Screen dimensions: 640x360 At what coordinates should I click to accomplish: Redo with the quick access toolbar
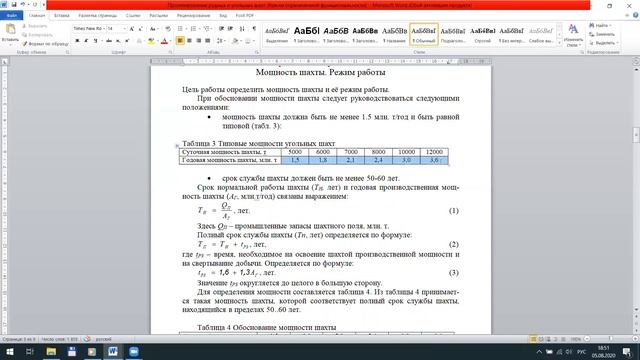coord(35,4)
